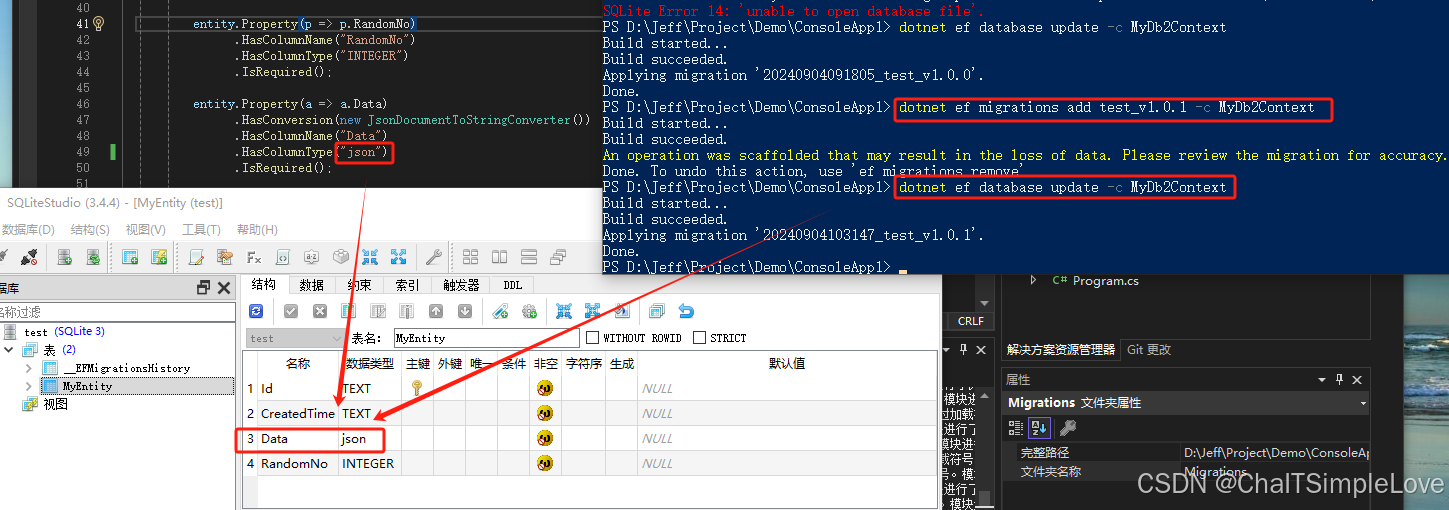Close the database panel with X
Screen dimensions: 1449x510
coord(224,288)
